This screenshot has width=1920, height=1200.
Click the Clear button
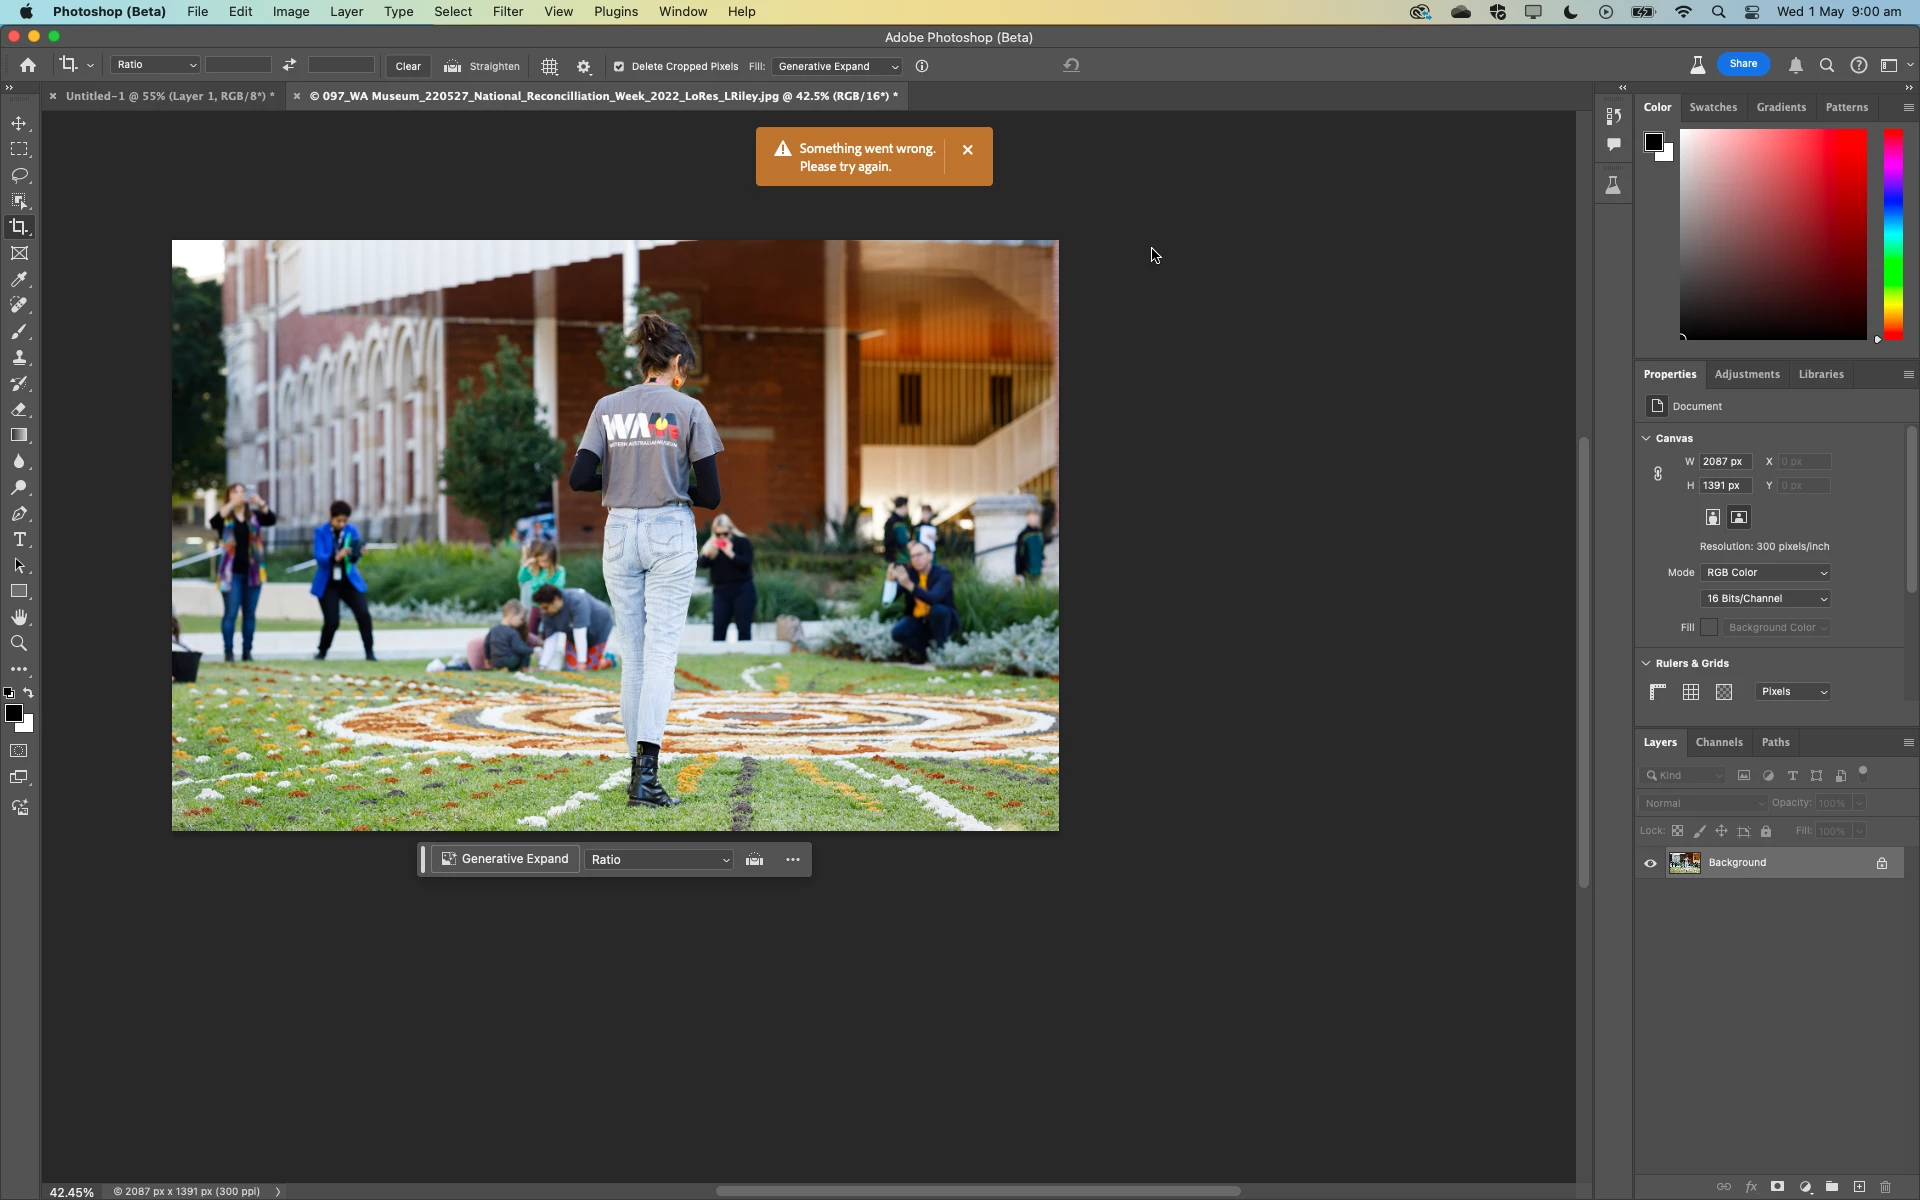click(x=408, y=67)
